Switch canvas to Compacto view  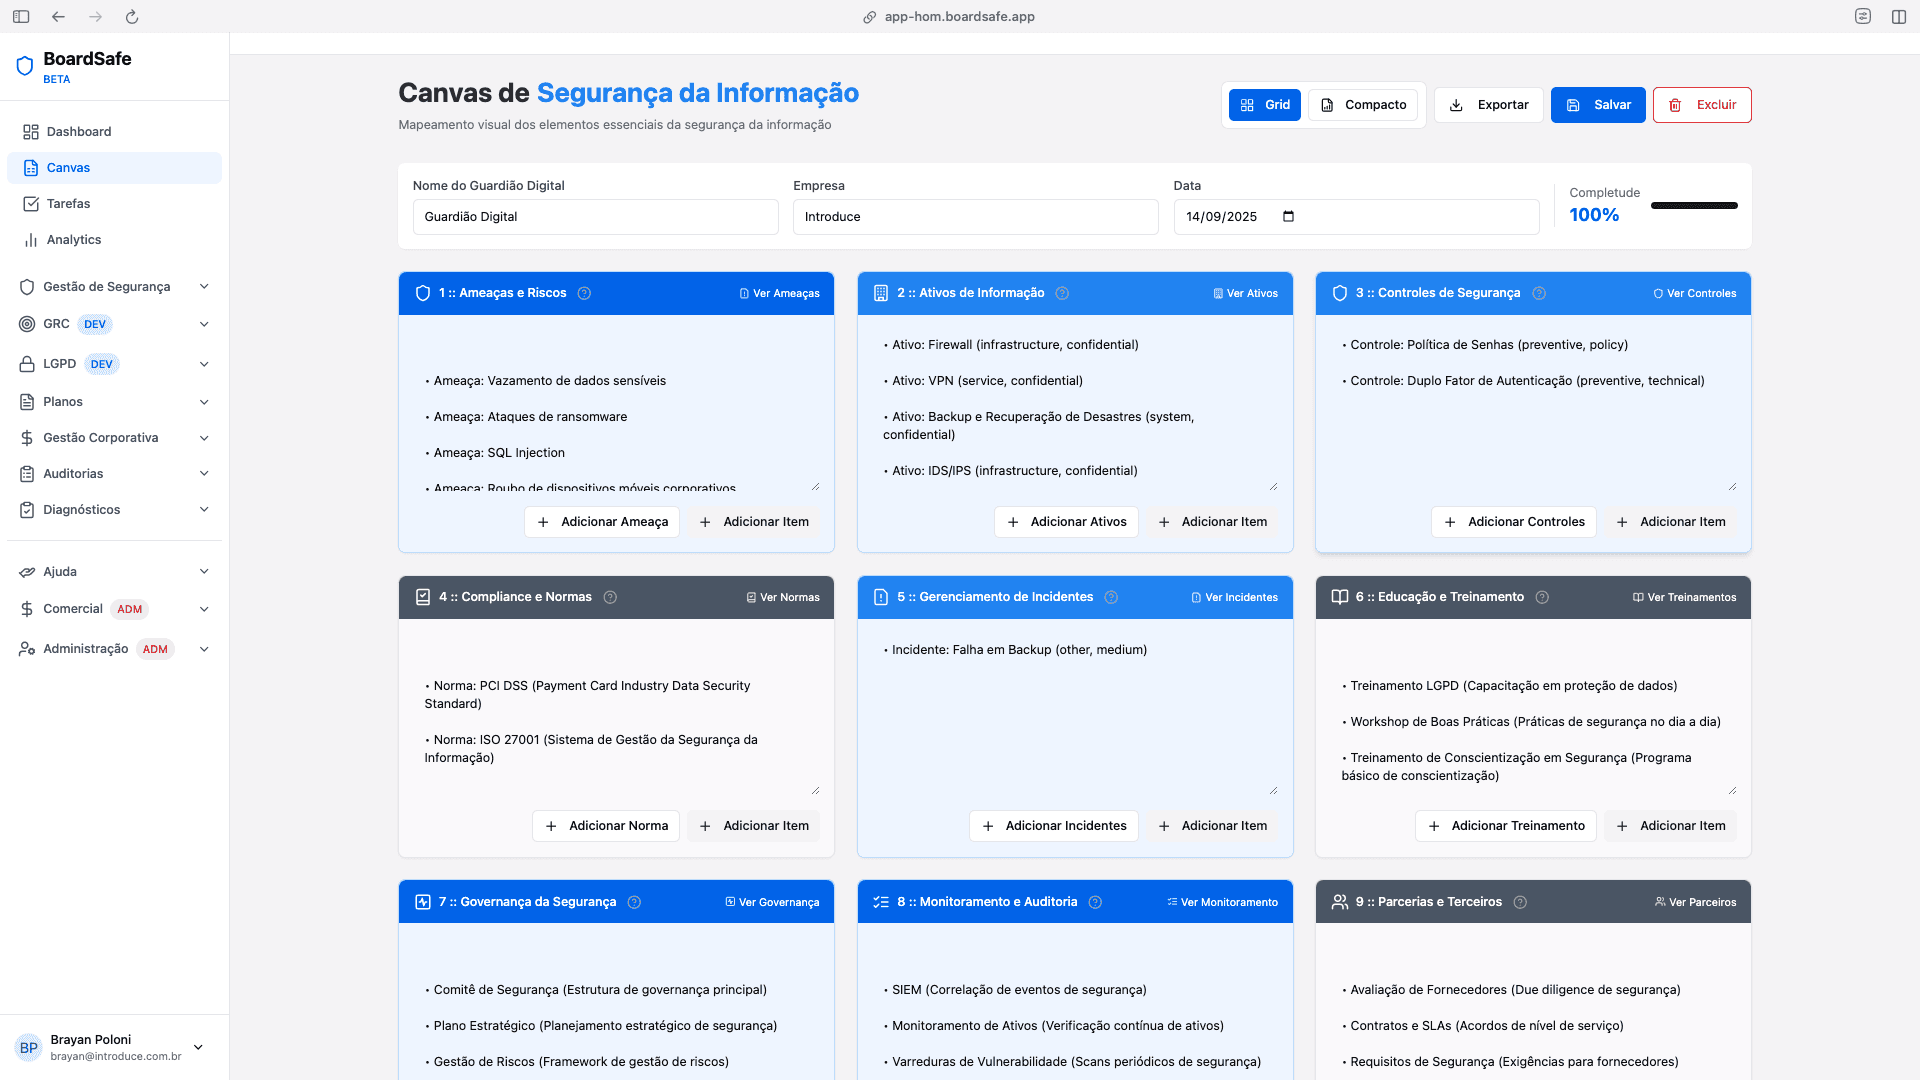point(1363,105)
